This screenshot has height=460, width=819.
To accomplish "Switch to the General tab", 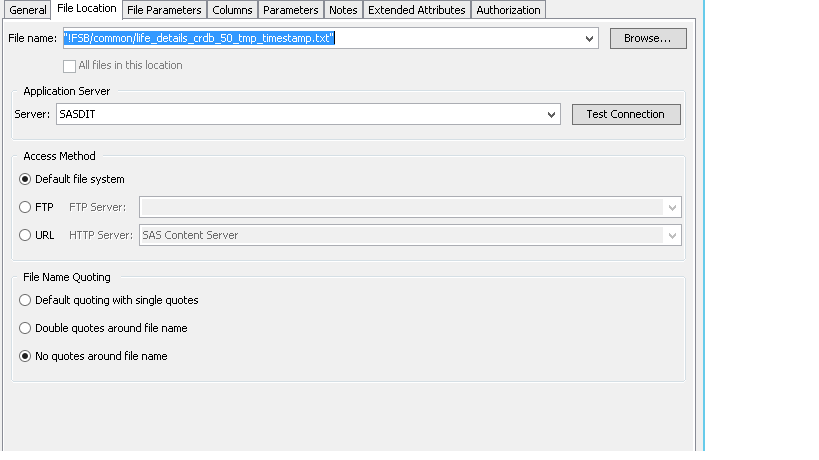I will coord(28,10).
